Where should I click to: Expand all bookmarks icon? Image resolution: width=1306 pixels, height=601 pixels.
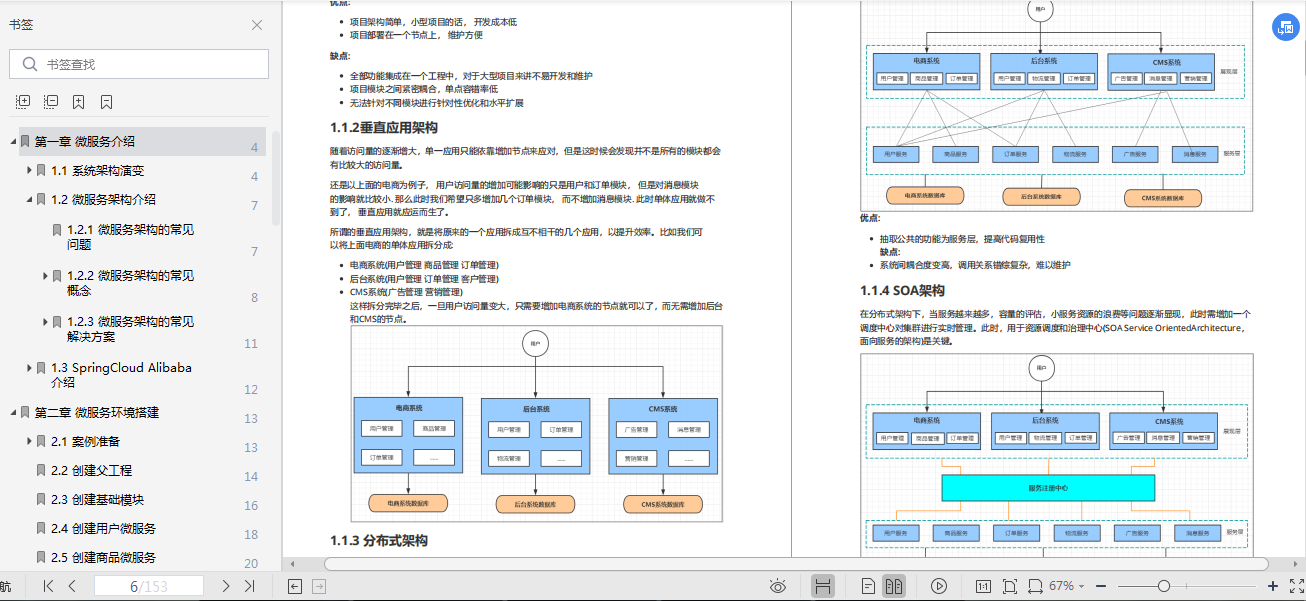[24, 102]
